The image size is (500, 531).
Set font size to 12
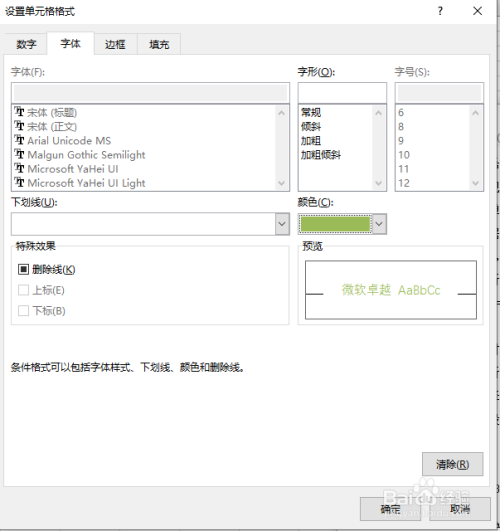tap(404, 183)
